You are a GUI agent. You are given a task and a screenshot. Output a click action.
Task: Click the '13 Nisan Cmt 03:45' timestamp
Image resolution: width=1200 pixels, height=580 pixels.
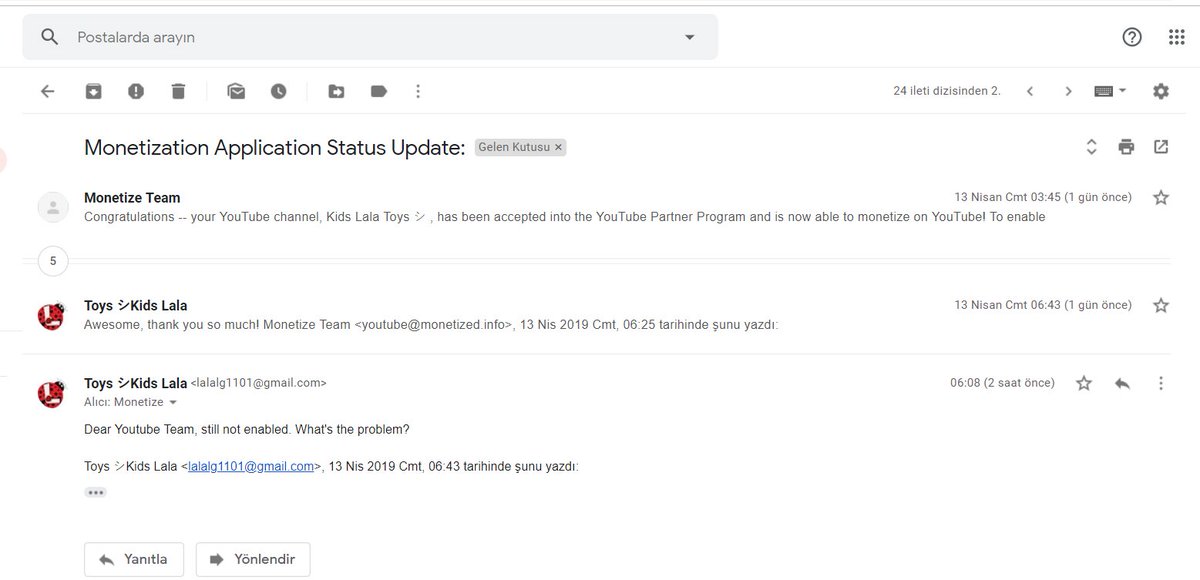1043,198
